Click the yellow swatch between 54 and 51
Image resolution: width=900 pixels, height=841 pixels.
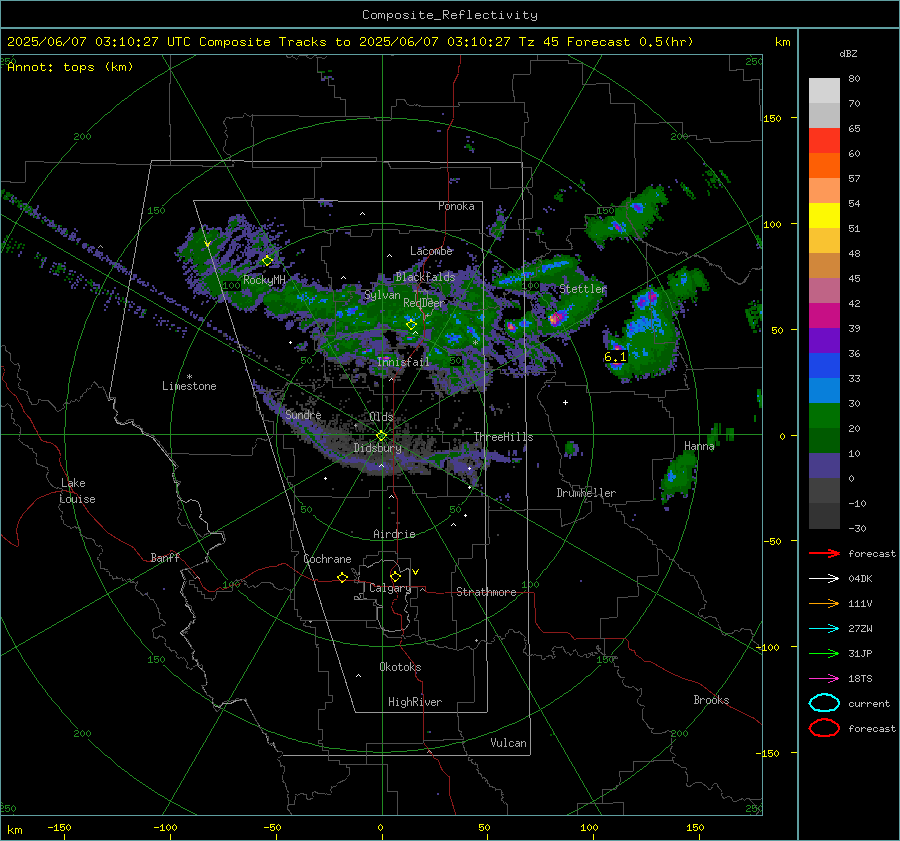pos(824,216)
